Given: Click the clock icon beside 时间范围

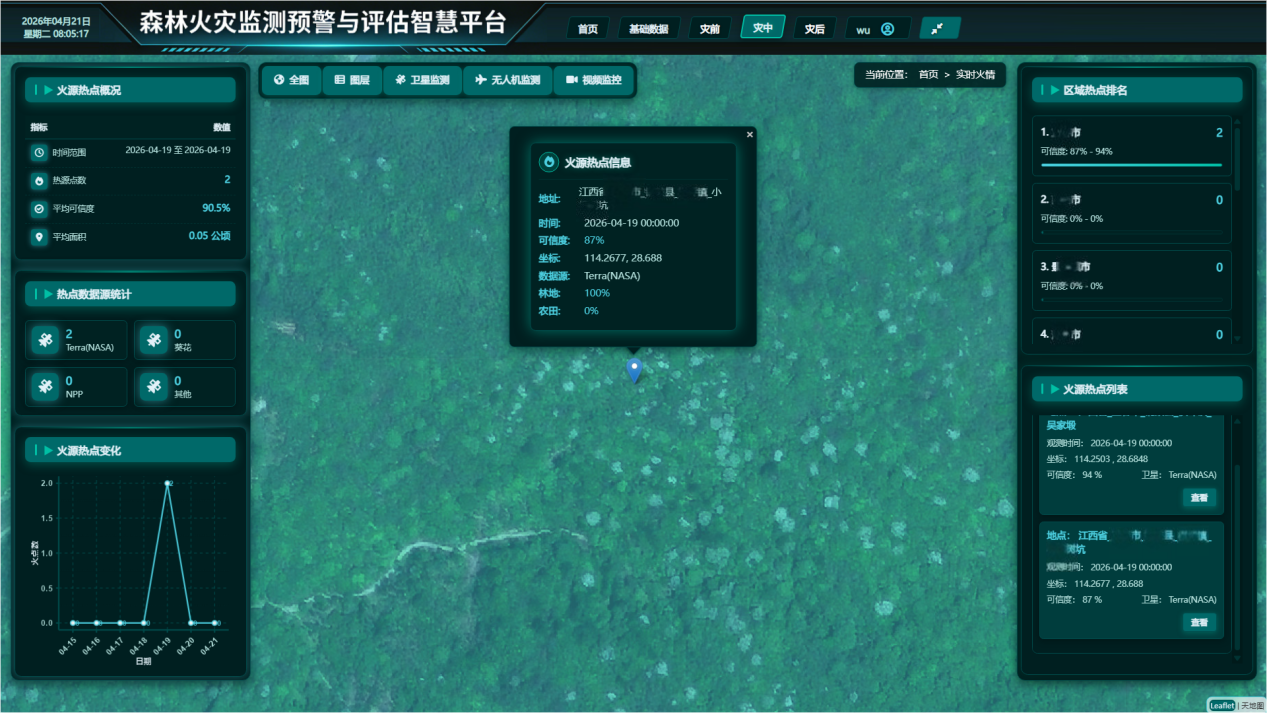Looking at the screenshot, I should pos(39,153).
